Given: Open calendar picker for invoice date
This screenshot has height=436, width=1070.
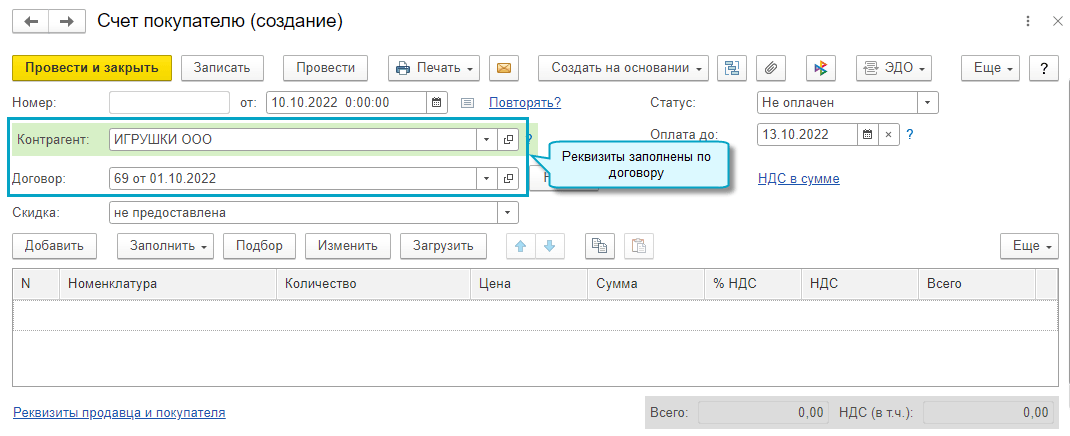Looking at the screenshot, I should (436, 102).
